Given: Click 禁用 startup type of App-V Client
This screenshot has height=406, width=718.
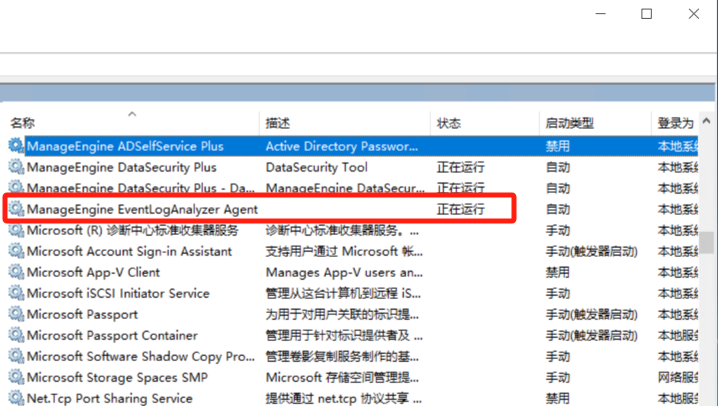Looking at the screenshot, I should (x=557, y=272).
